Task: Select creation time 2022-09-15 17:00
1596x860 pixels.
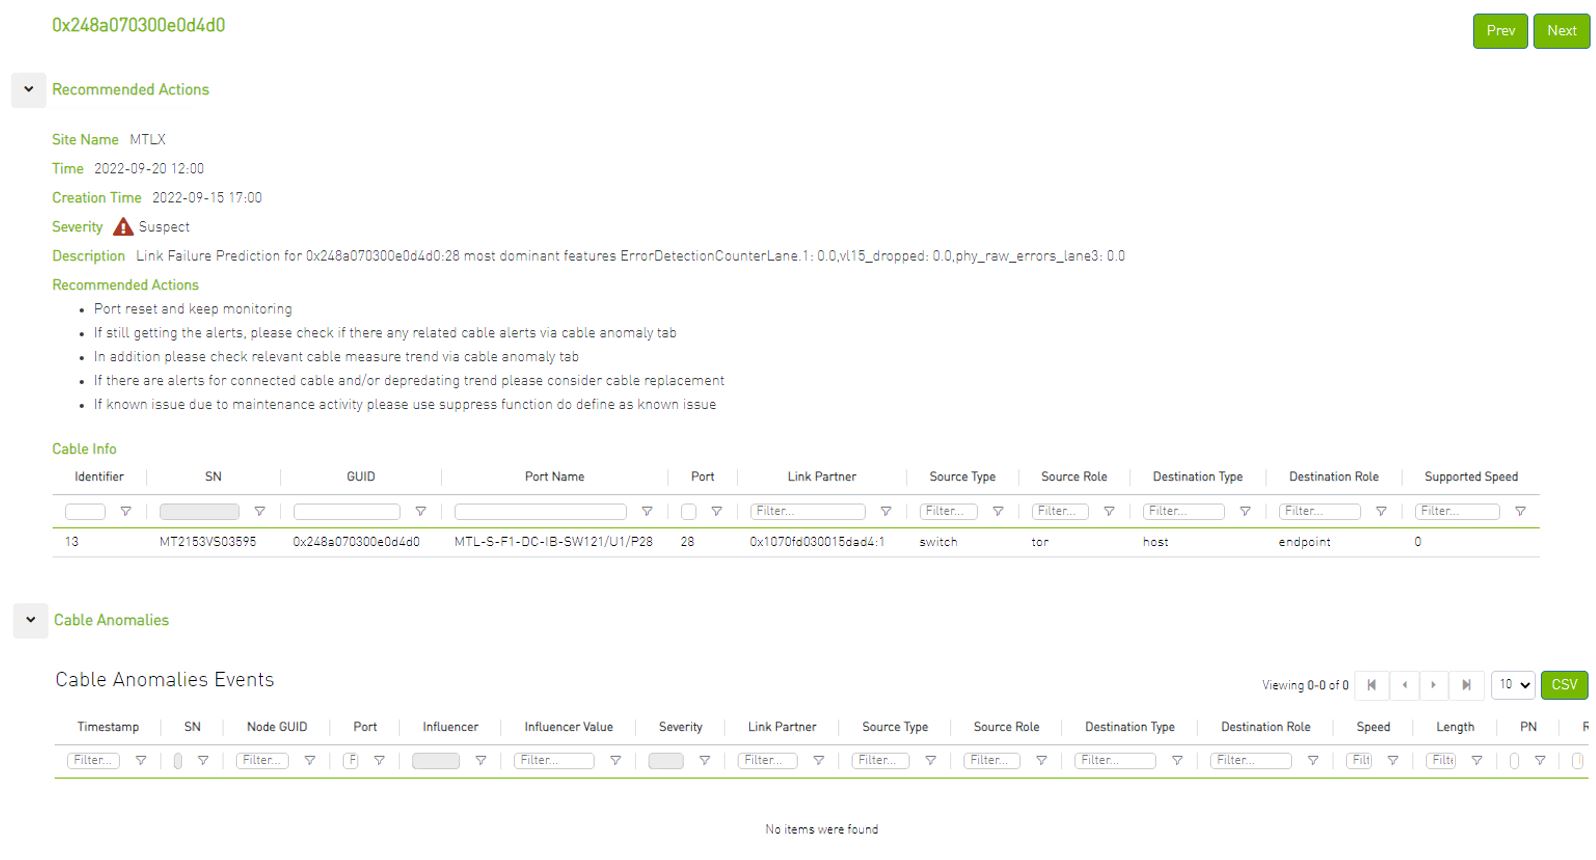Action: click(x=207, y=198)
